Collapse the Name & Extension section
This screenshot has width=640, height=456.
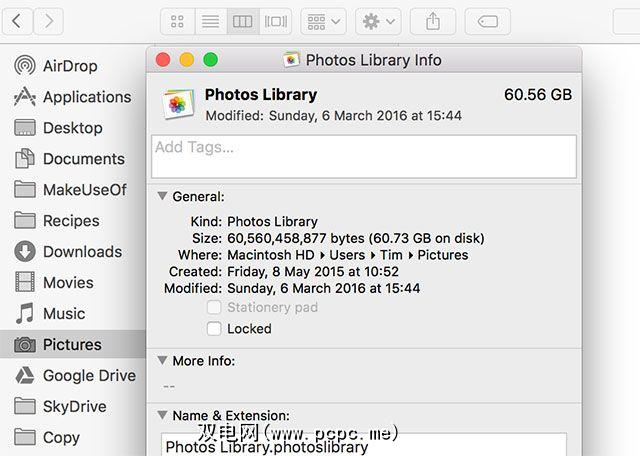pyautogui.click(x=162, y=415)
